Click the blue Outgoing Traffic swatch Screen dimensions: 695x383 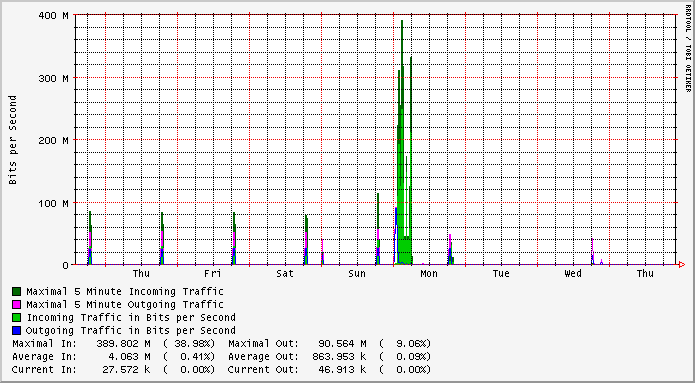(16, 330)
